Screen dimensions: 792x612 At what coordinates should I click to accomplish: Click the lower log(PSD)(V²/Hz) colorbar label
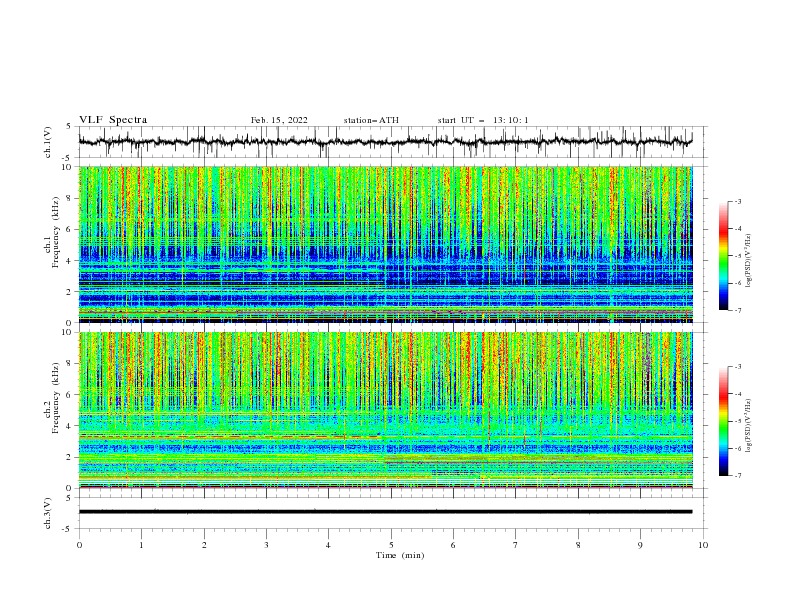coord(749,425)
